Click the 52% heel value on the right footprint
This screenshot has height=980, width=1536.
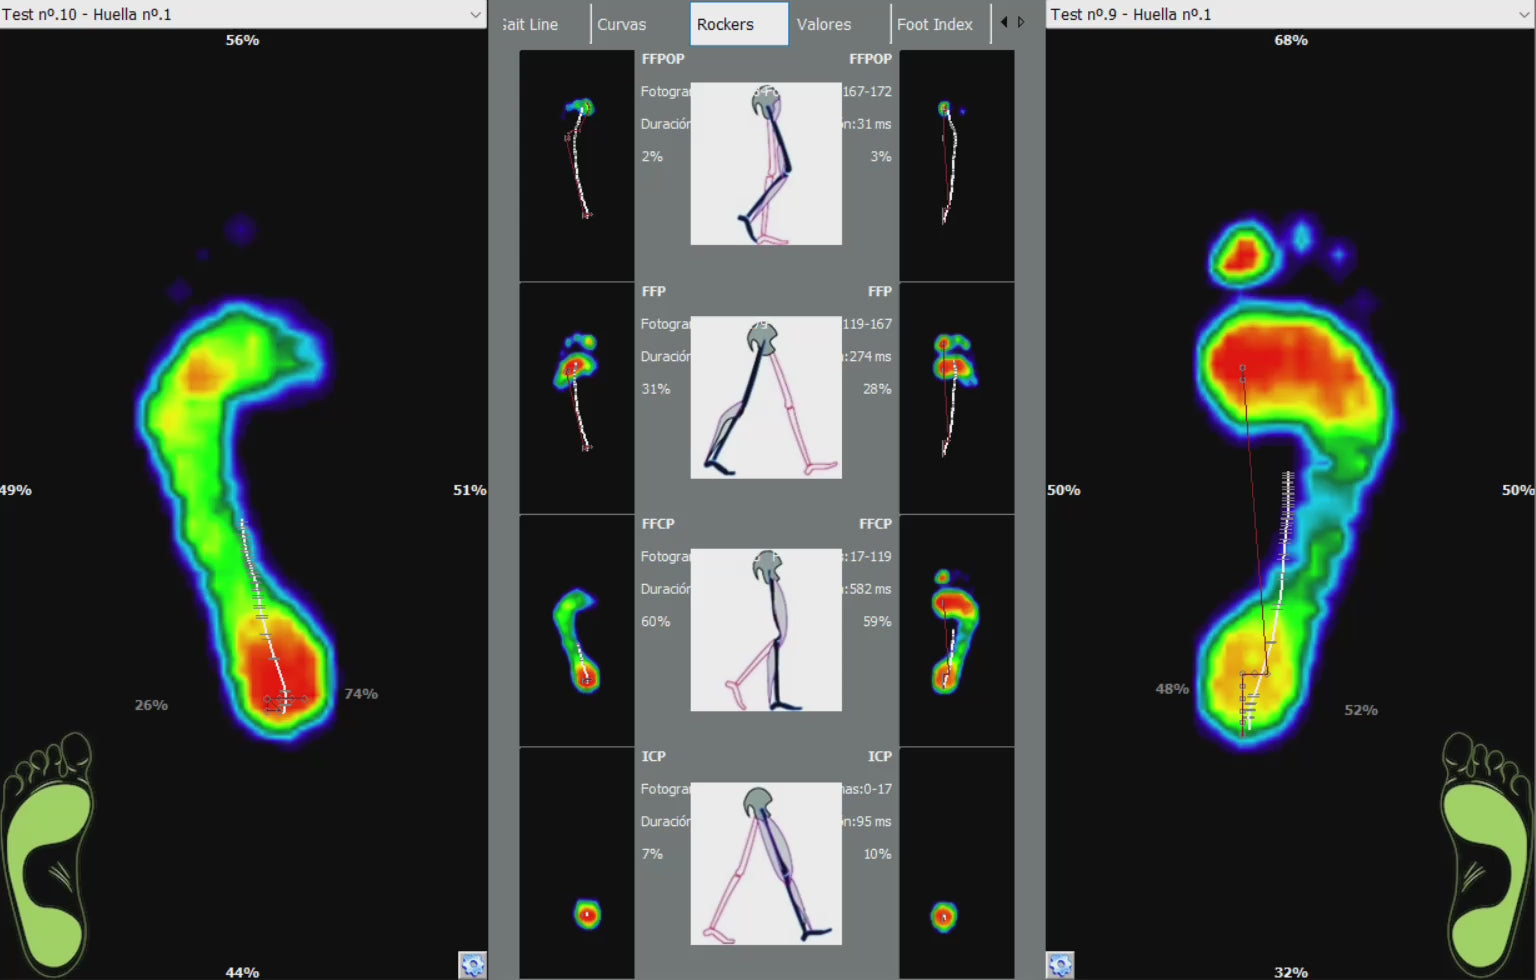tap(1361, 710)
